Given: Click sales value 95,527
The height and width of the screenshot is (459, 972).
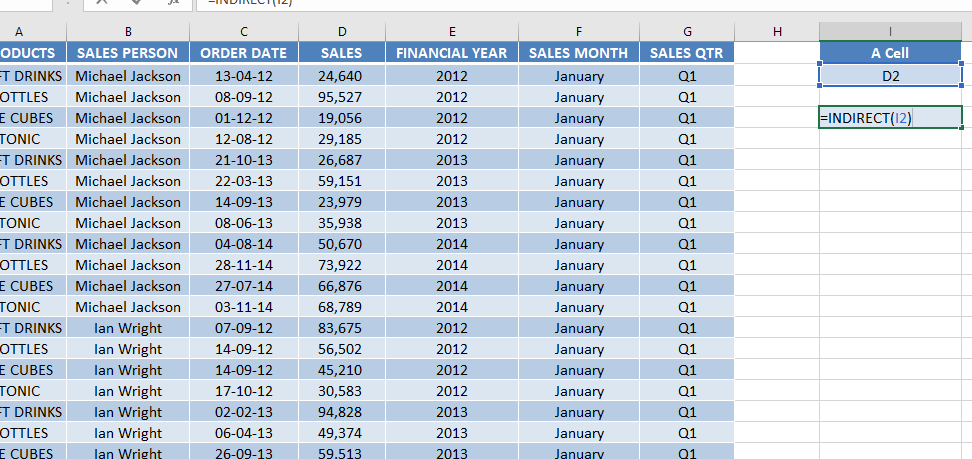Looking at the screenshot, I should tap(342, 97).
